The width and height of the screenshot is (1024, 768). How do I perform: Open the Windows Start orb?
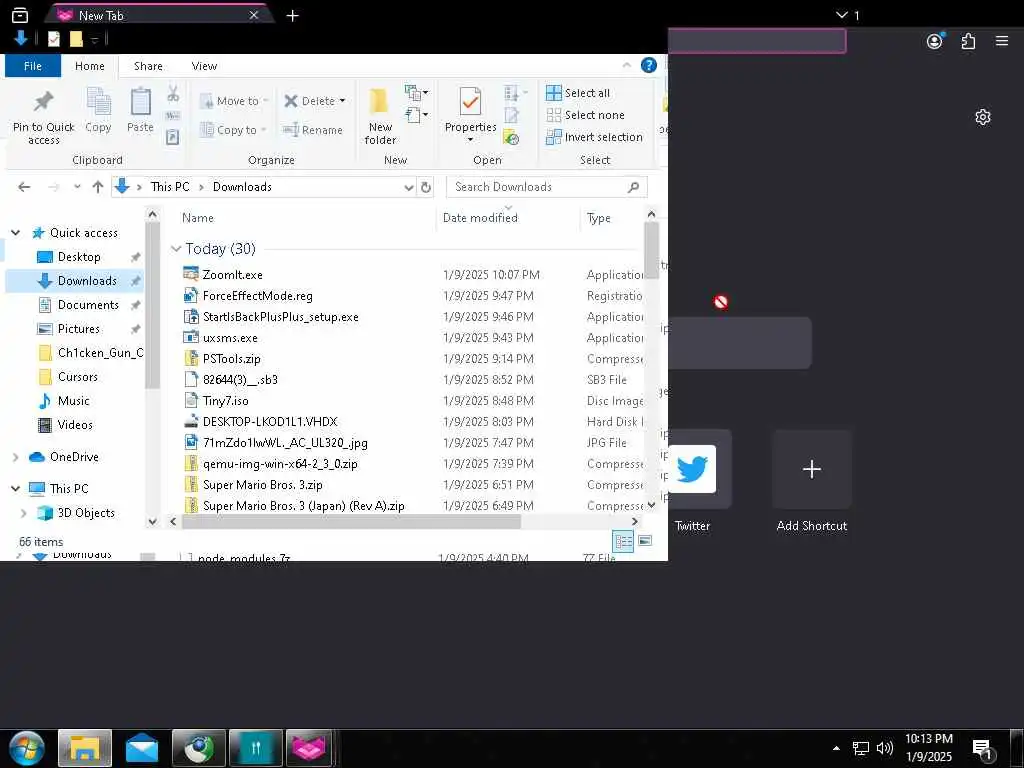click(25, 748)
